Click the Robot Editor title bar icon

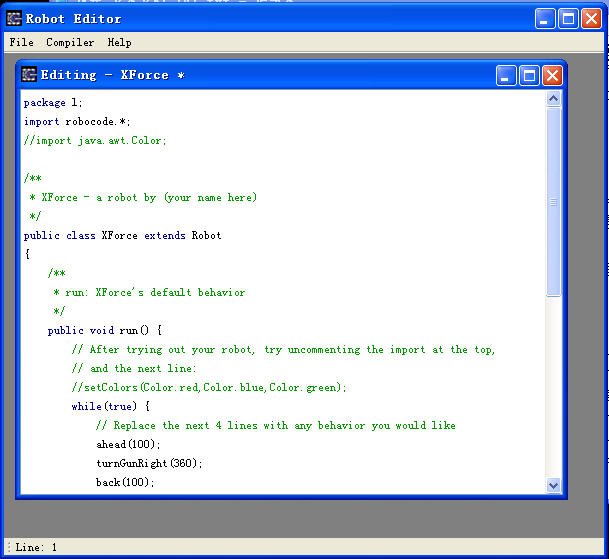tap(14, 18)
